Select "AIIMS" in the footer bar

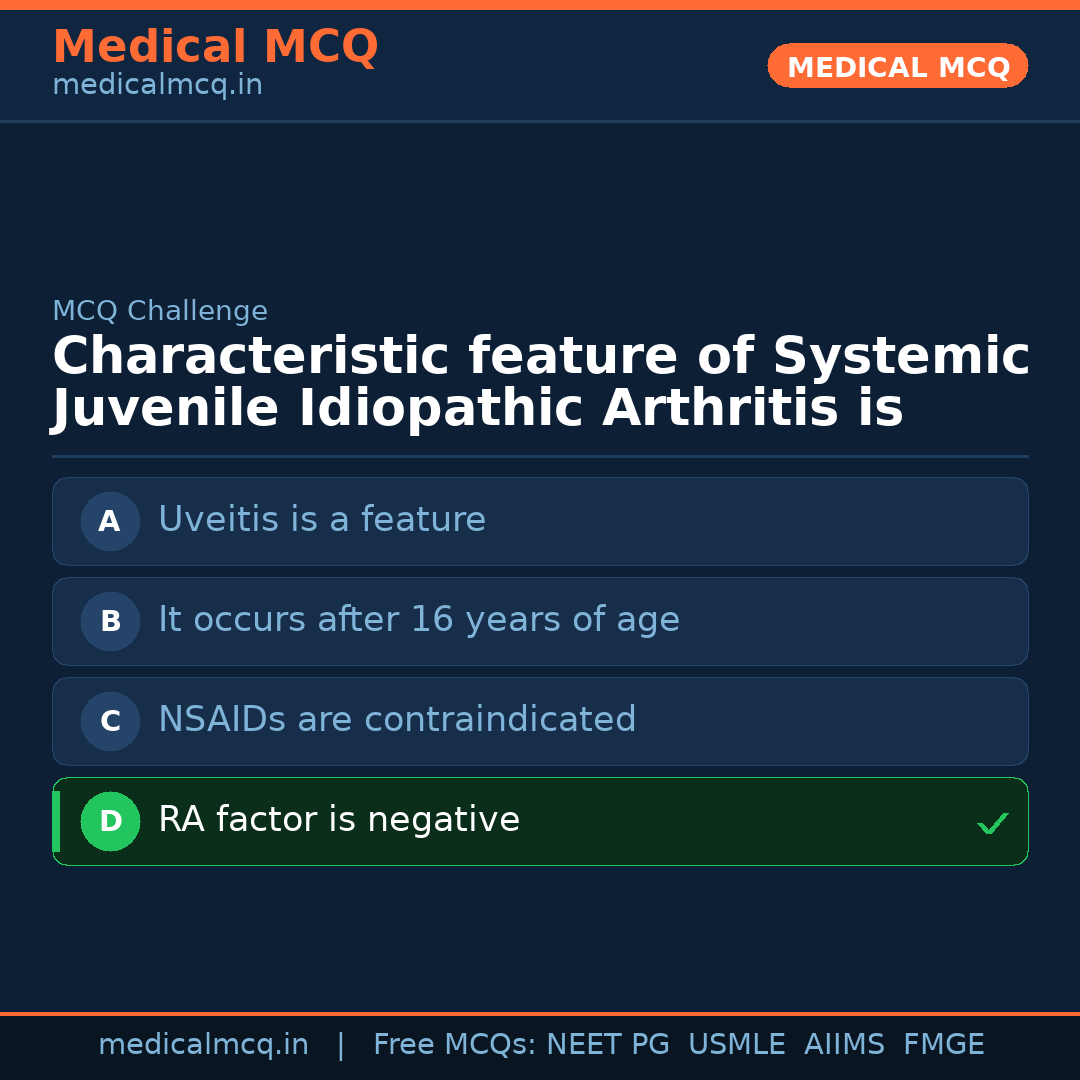844,1045
